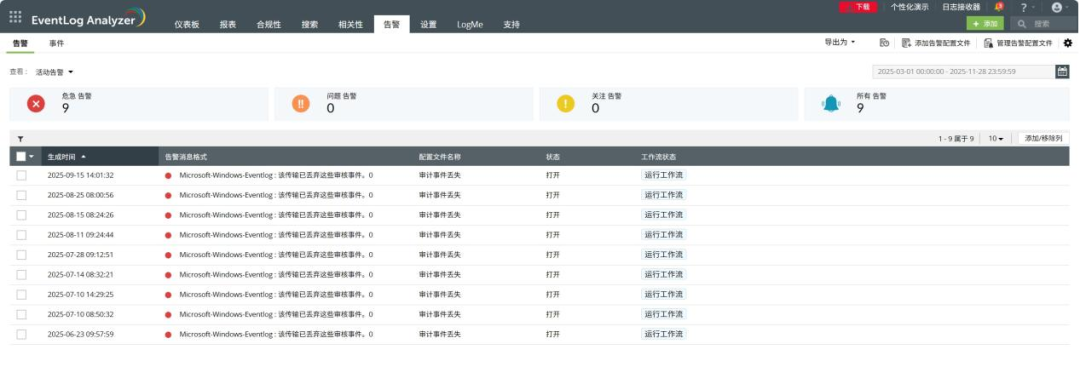
Task: Click the 添加告警配置文件 document icon
Action: click(906, 43)
